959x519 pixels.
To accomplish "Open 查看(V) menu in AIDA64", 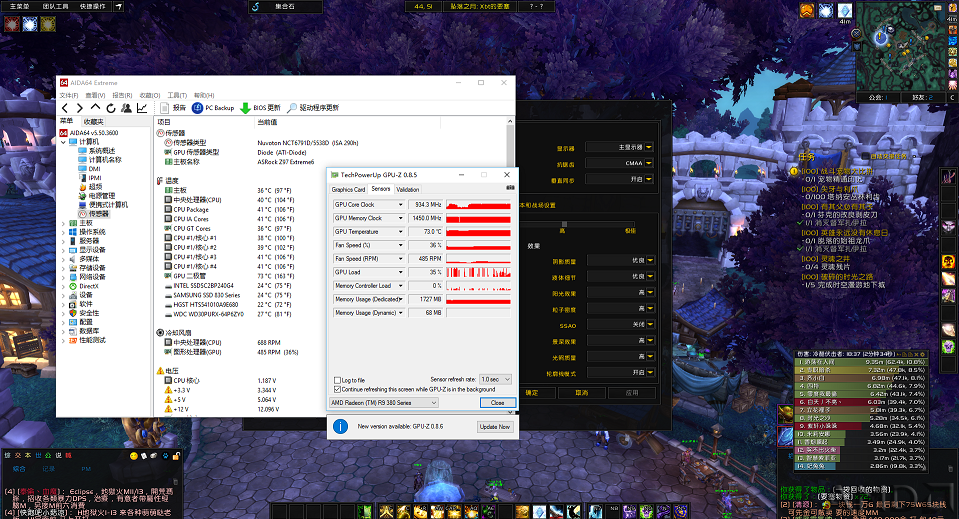I will point(95,95).
